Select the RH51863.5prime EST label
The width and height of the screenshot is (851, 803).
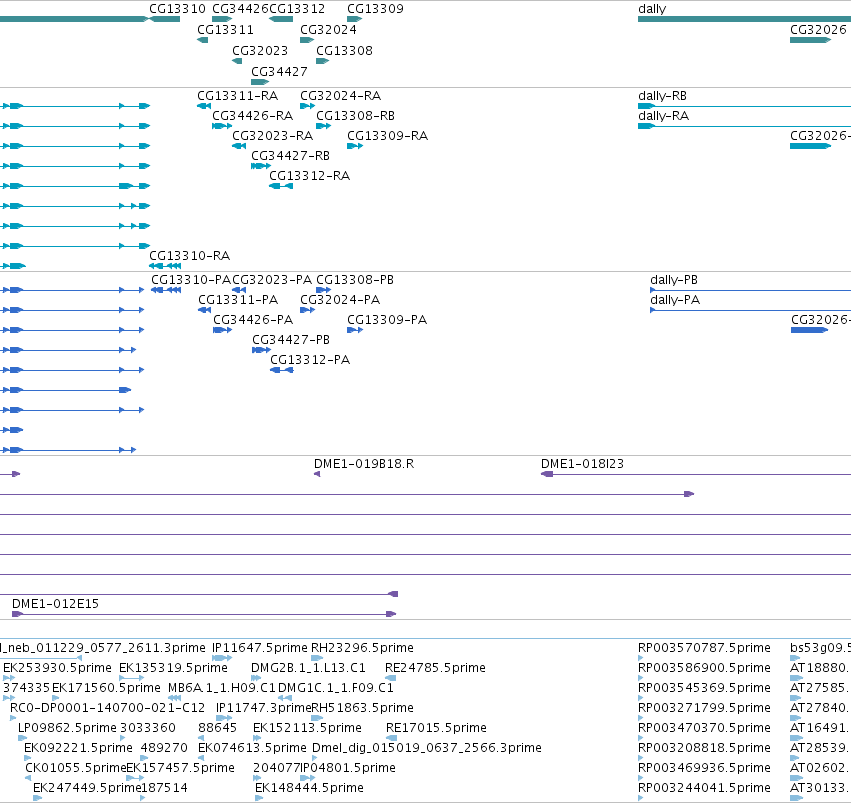point(363,708)
